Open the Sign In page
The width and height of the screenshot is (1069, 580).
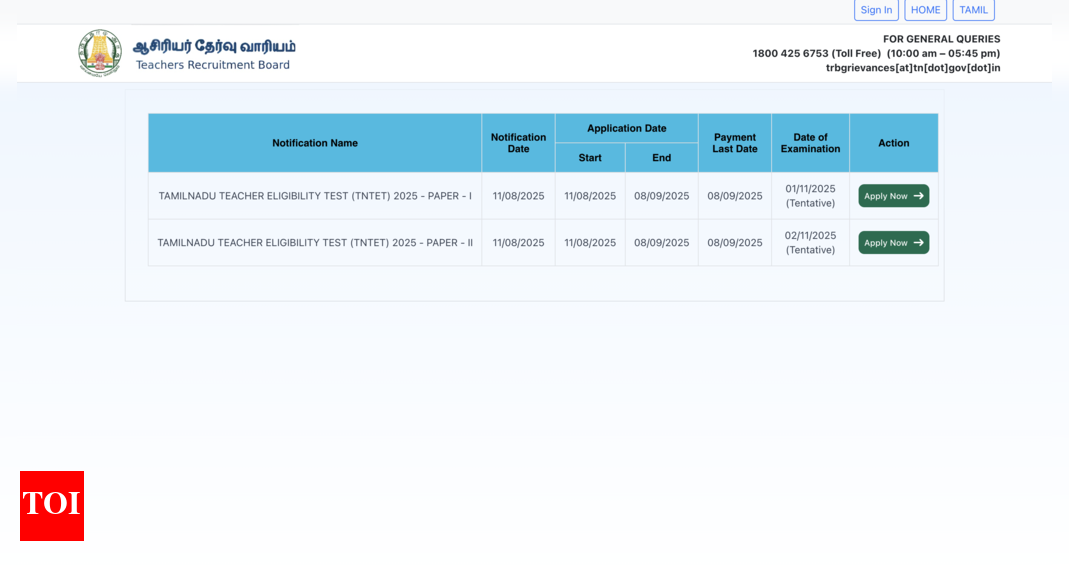876,10
